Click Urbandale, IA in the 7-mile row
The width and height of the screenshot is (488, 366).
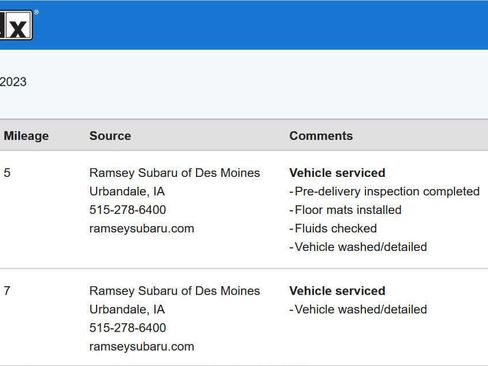click(x=127, y=310)
